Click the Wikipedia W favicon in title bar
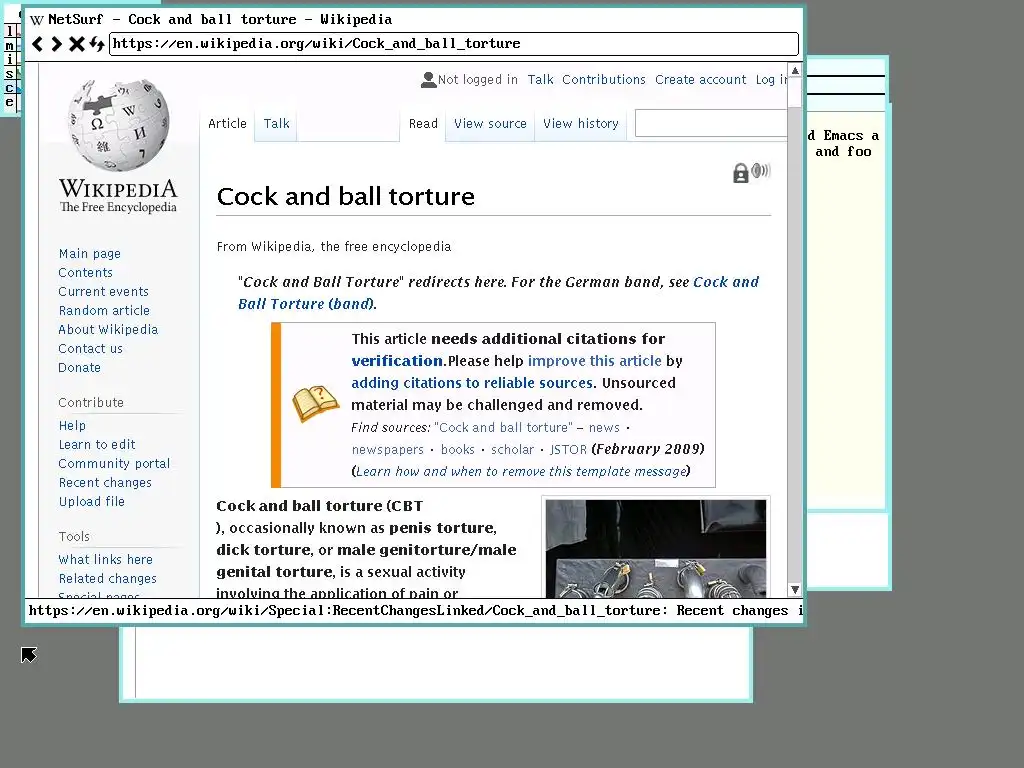1024x768 pixels. click(x=37, y=20)
